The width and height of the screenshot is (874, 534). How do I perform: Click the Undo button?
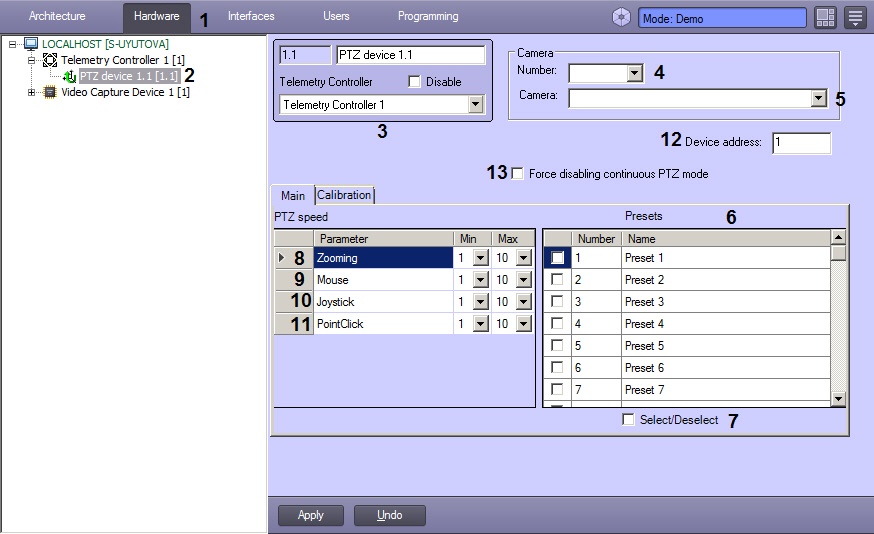point(390,515)
